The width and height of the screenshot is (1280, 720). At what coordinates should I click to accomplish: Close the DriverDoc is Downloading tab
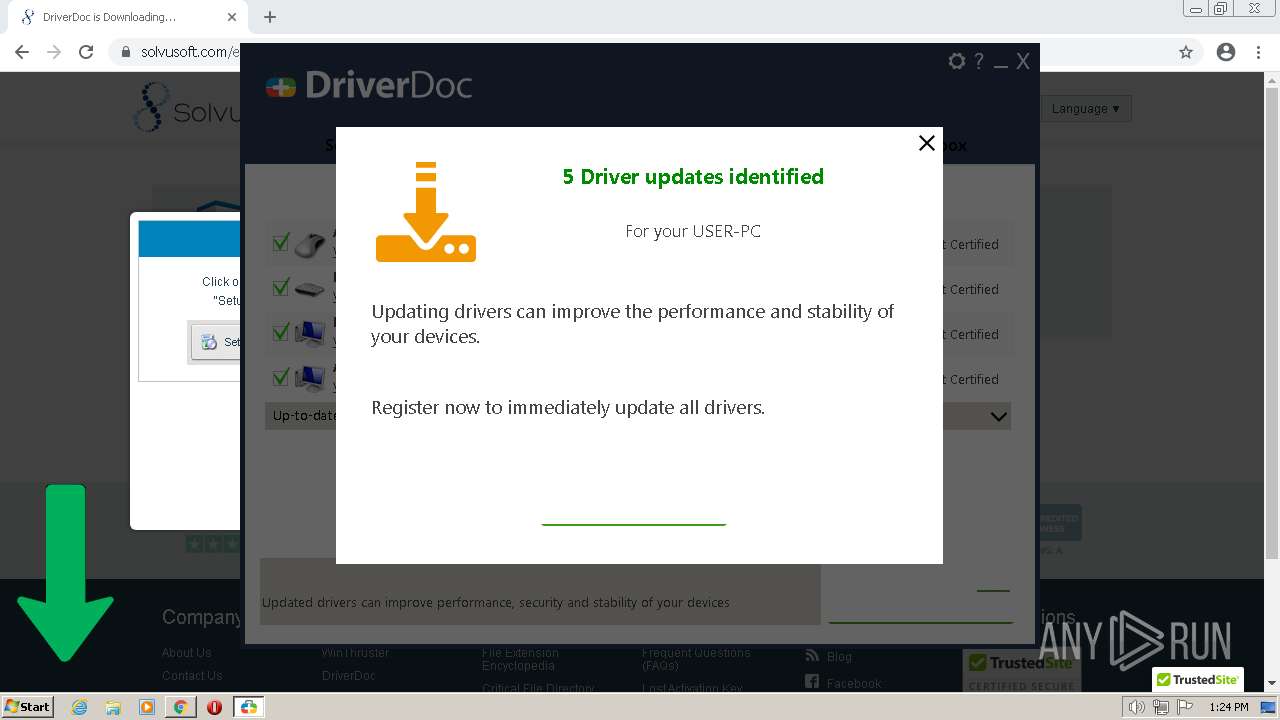(231, 17)
